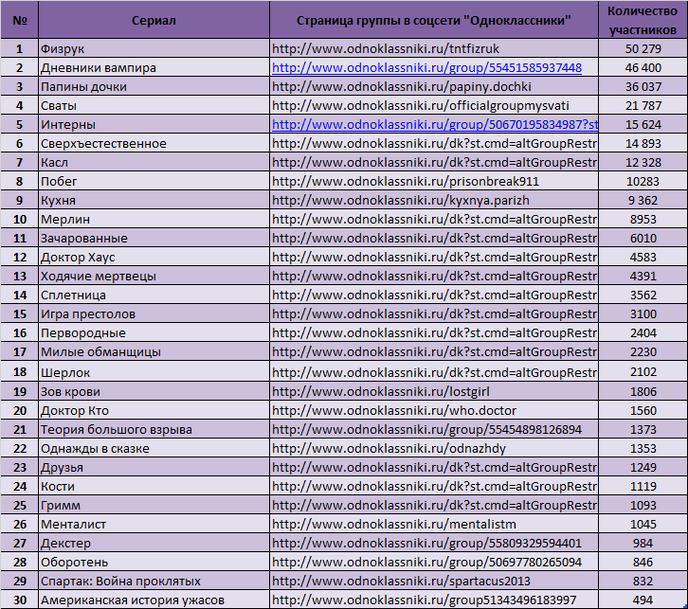Select the Американская история ужасов cell

[154, 599]
